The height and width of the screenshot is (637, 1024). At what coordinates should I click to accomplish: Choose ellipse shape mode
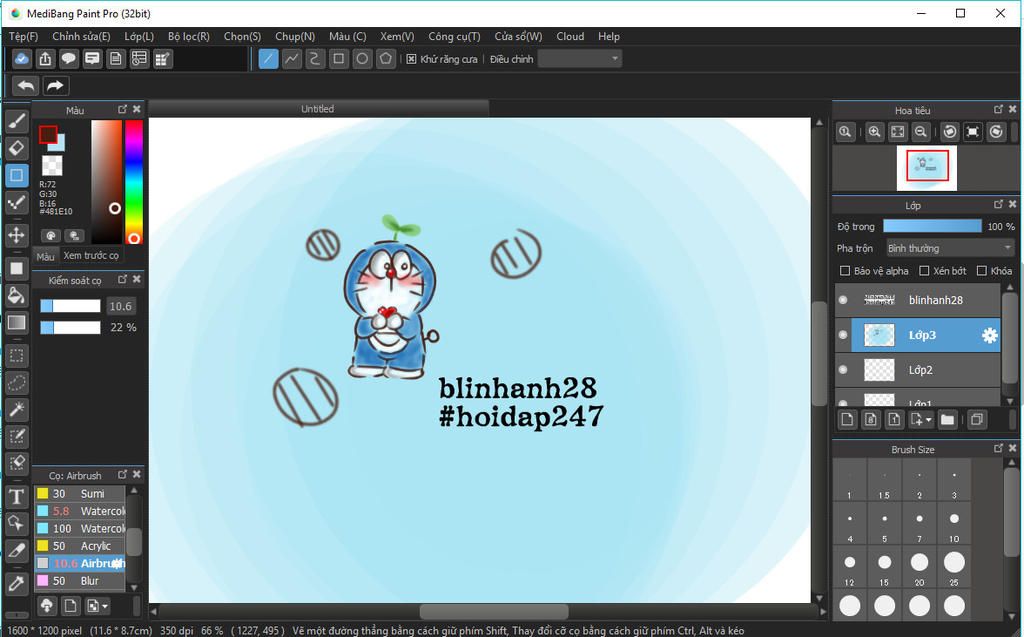[x=362, y=59]
